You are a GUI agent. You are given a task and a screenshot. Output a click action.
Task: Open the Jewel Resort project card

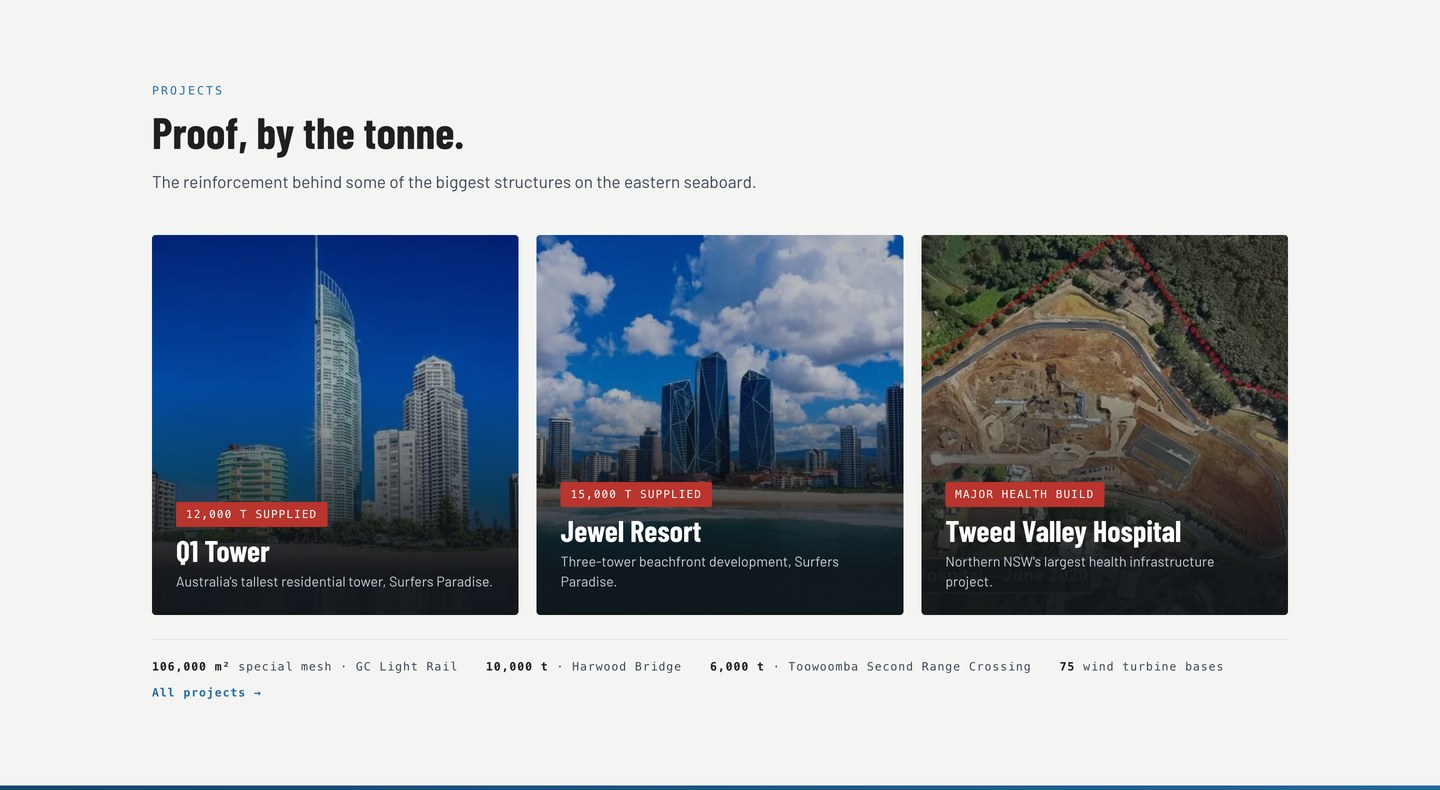point(720,425)
